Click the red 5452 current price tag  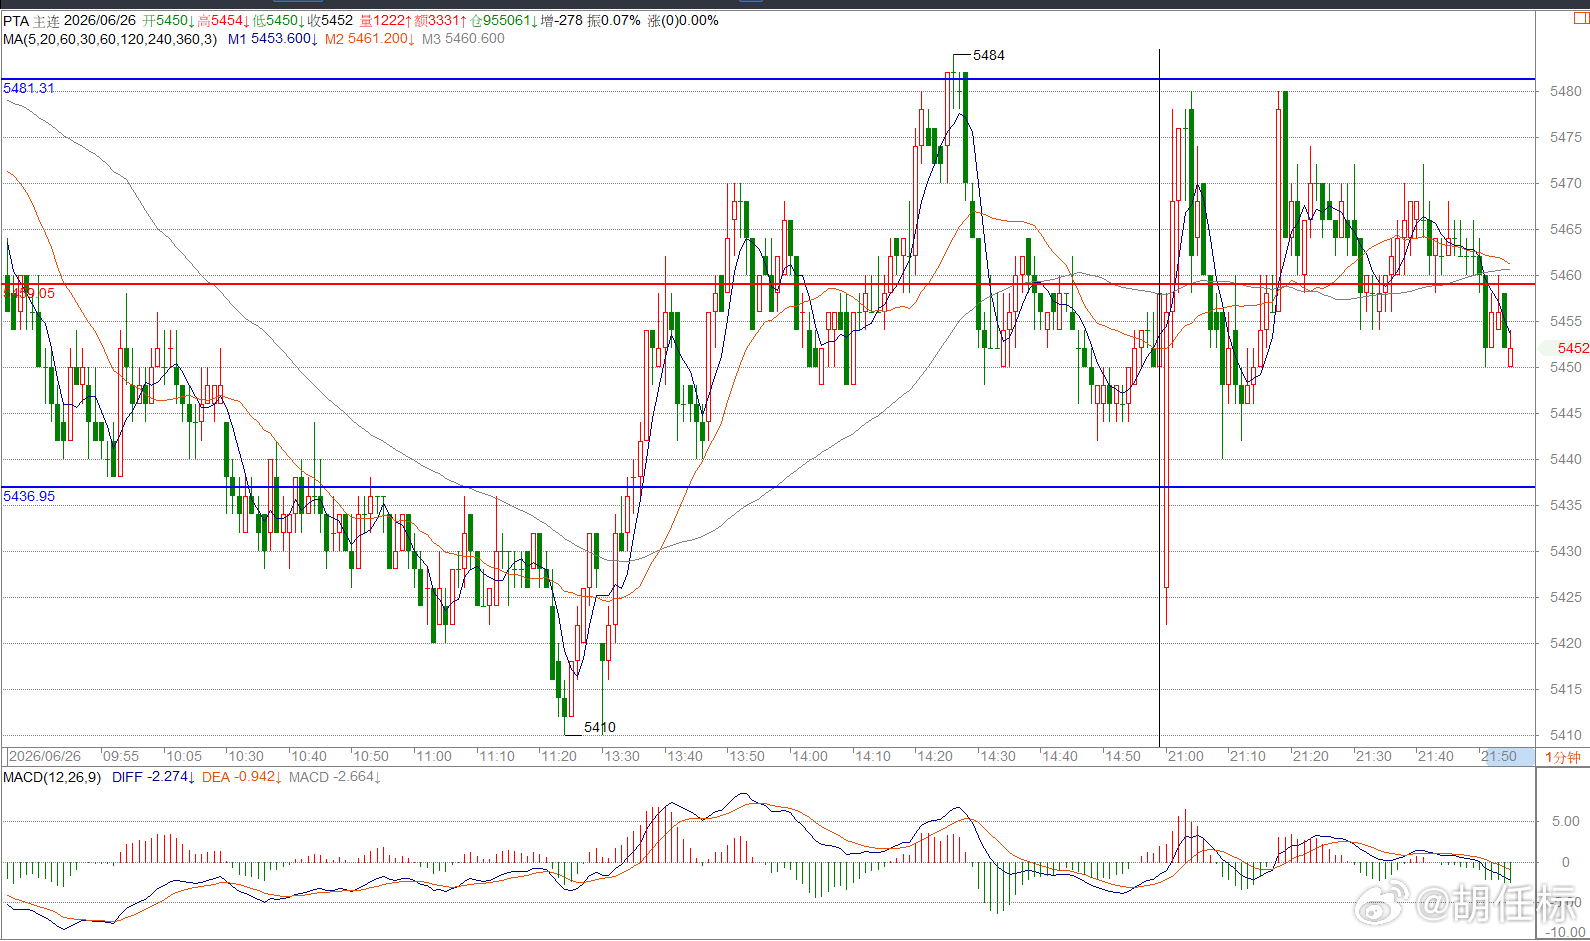pyautogui.click(x=1573, y=348)
